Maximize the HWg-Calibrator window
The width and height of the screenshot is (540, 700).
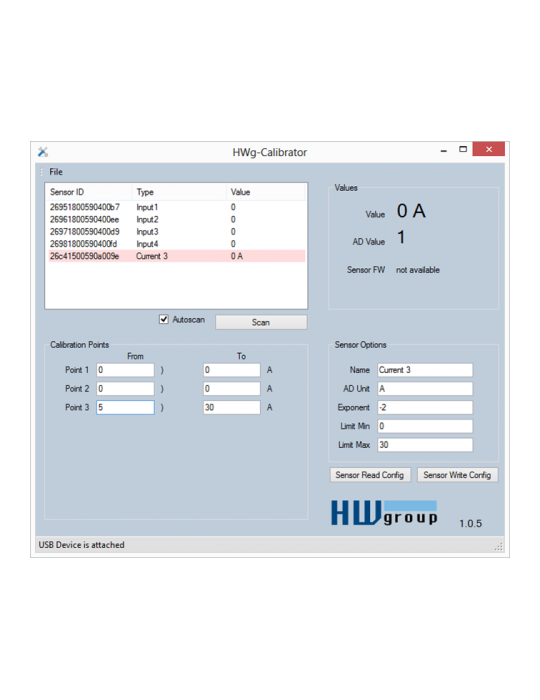pyautogui.click(x=463, y=149)
